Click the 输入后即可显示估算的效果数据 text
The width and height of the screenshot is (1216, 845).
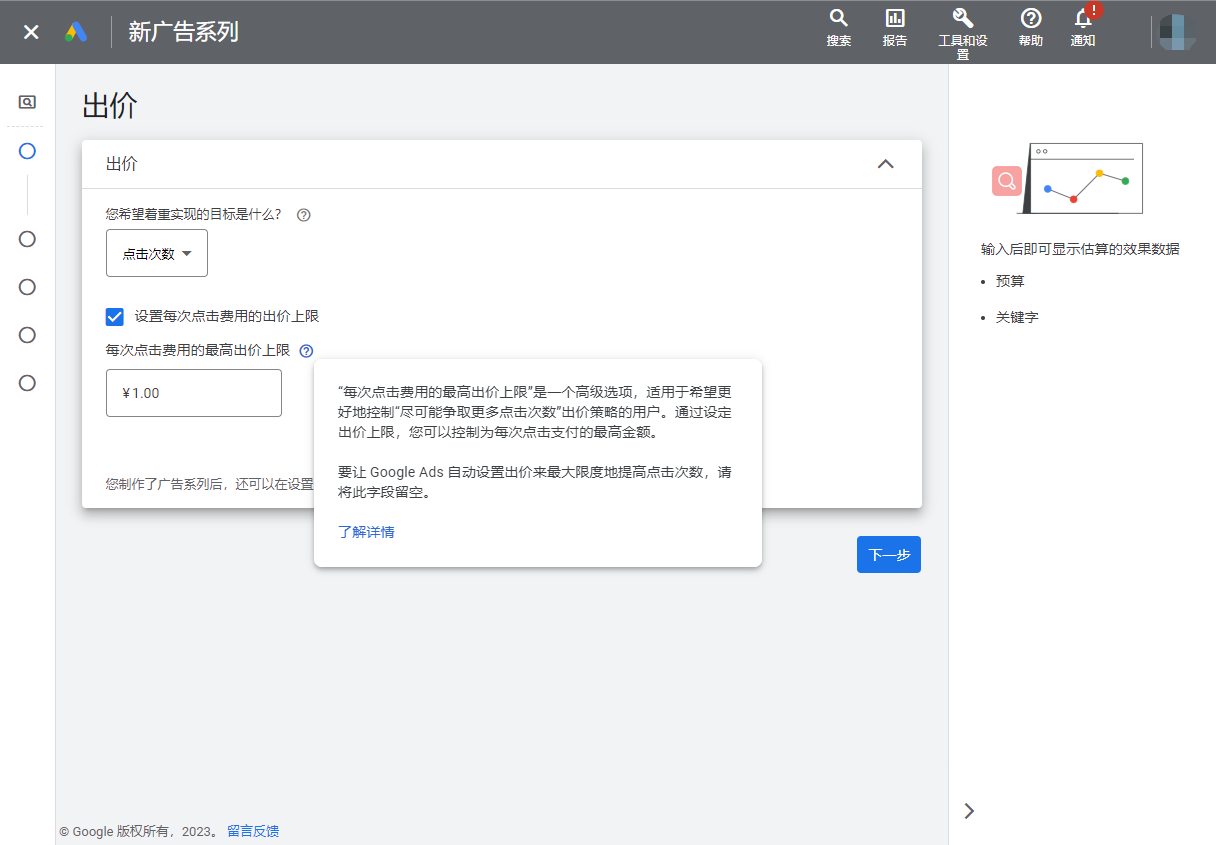click(1080, 250)
